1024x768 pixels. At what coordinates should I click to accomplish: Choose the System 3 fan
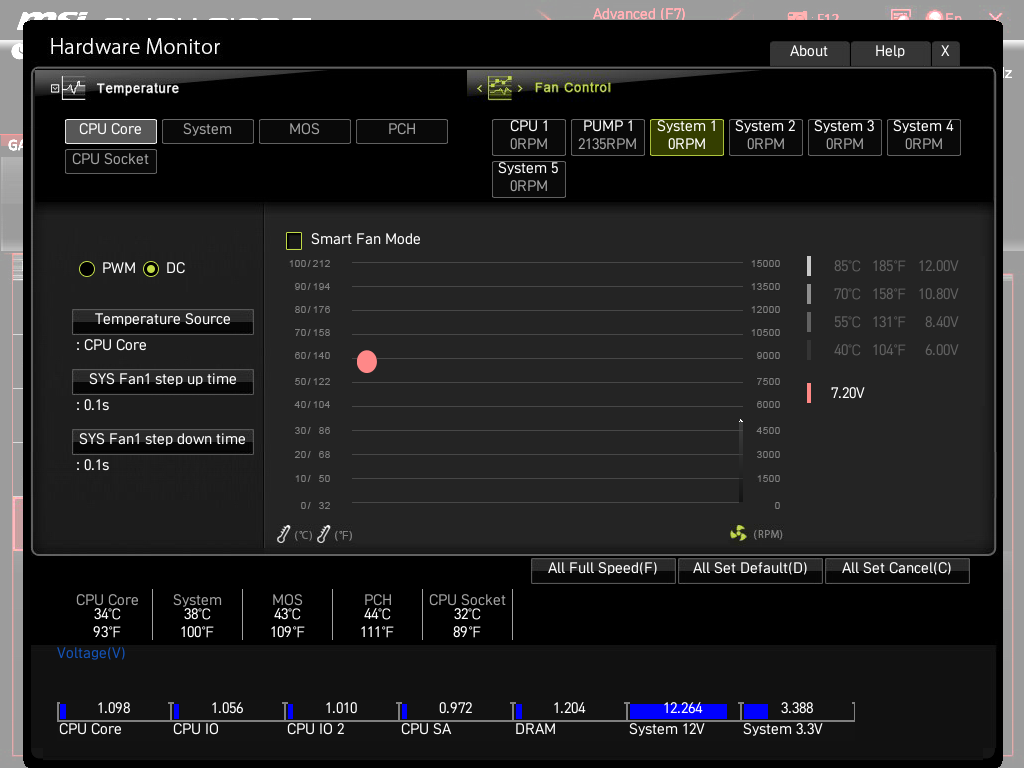coord(844,136)
